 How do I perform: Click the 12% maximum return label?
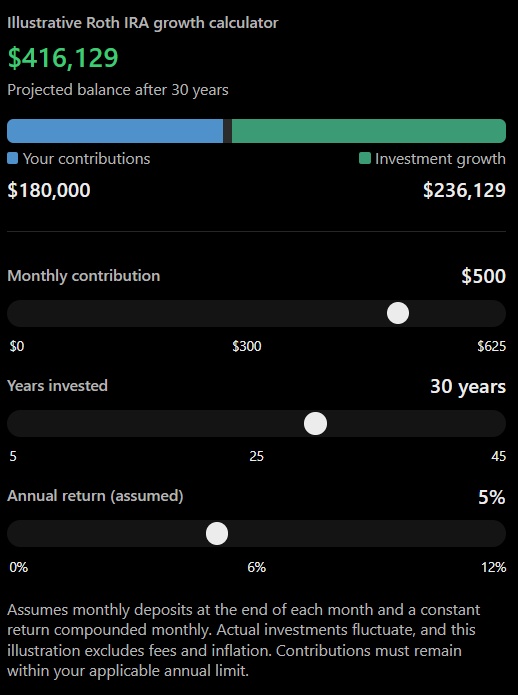(x=494, y=567)
